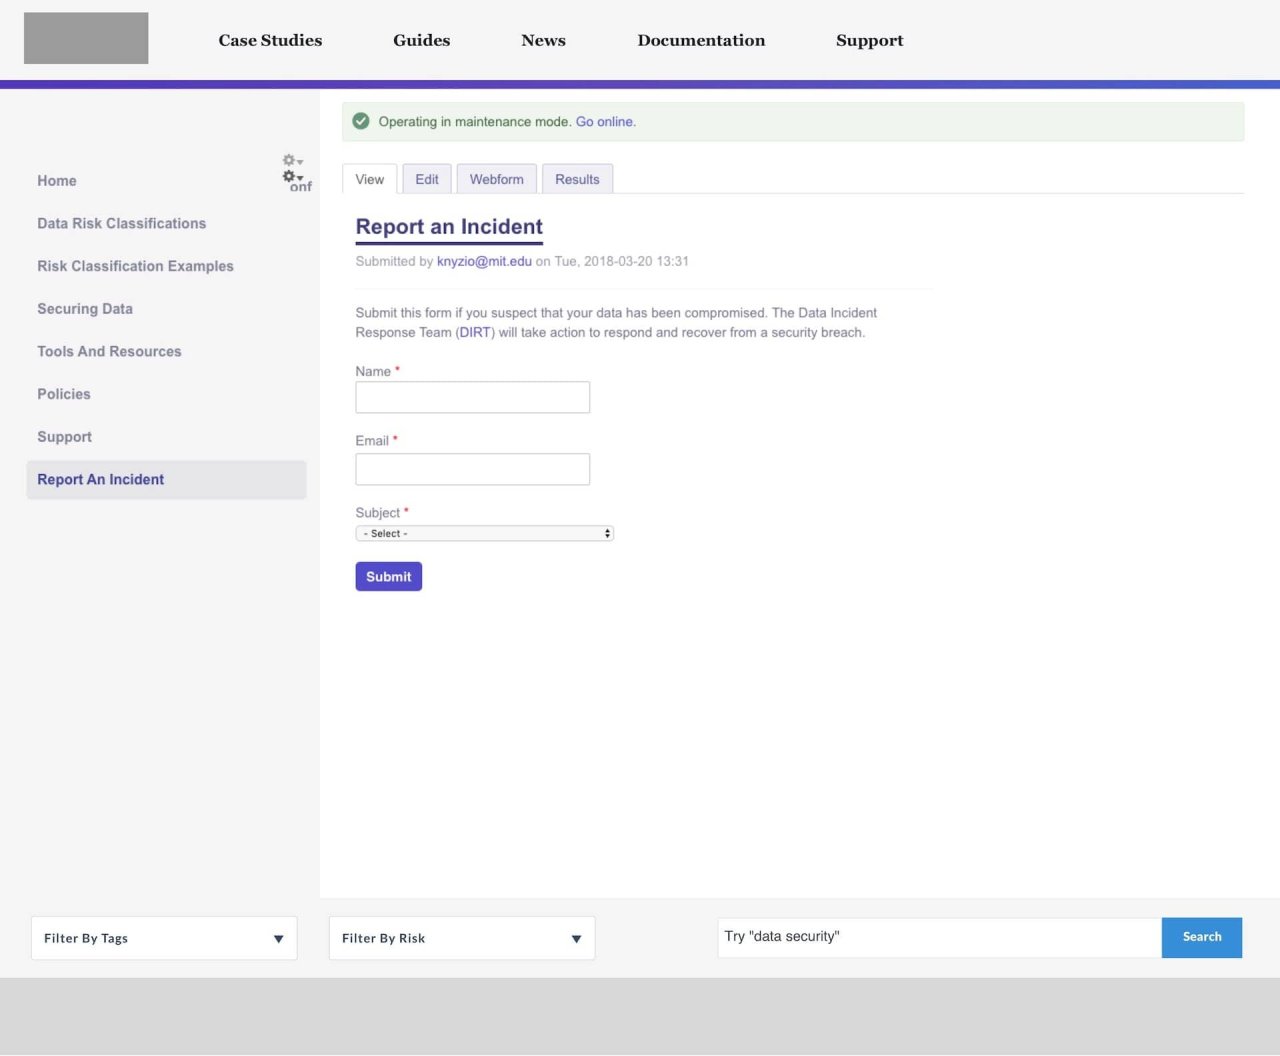
Task: Click the gray site logo placeholder
Action: pos(86,38)
